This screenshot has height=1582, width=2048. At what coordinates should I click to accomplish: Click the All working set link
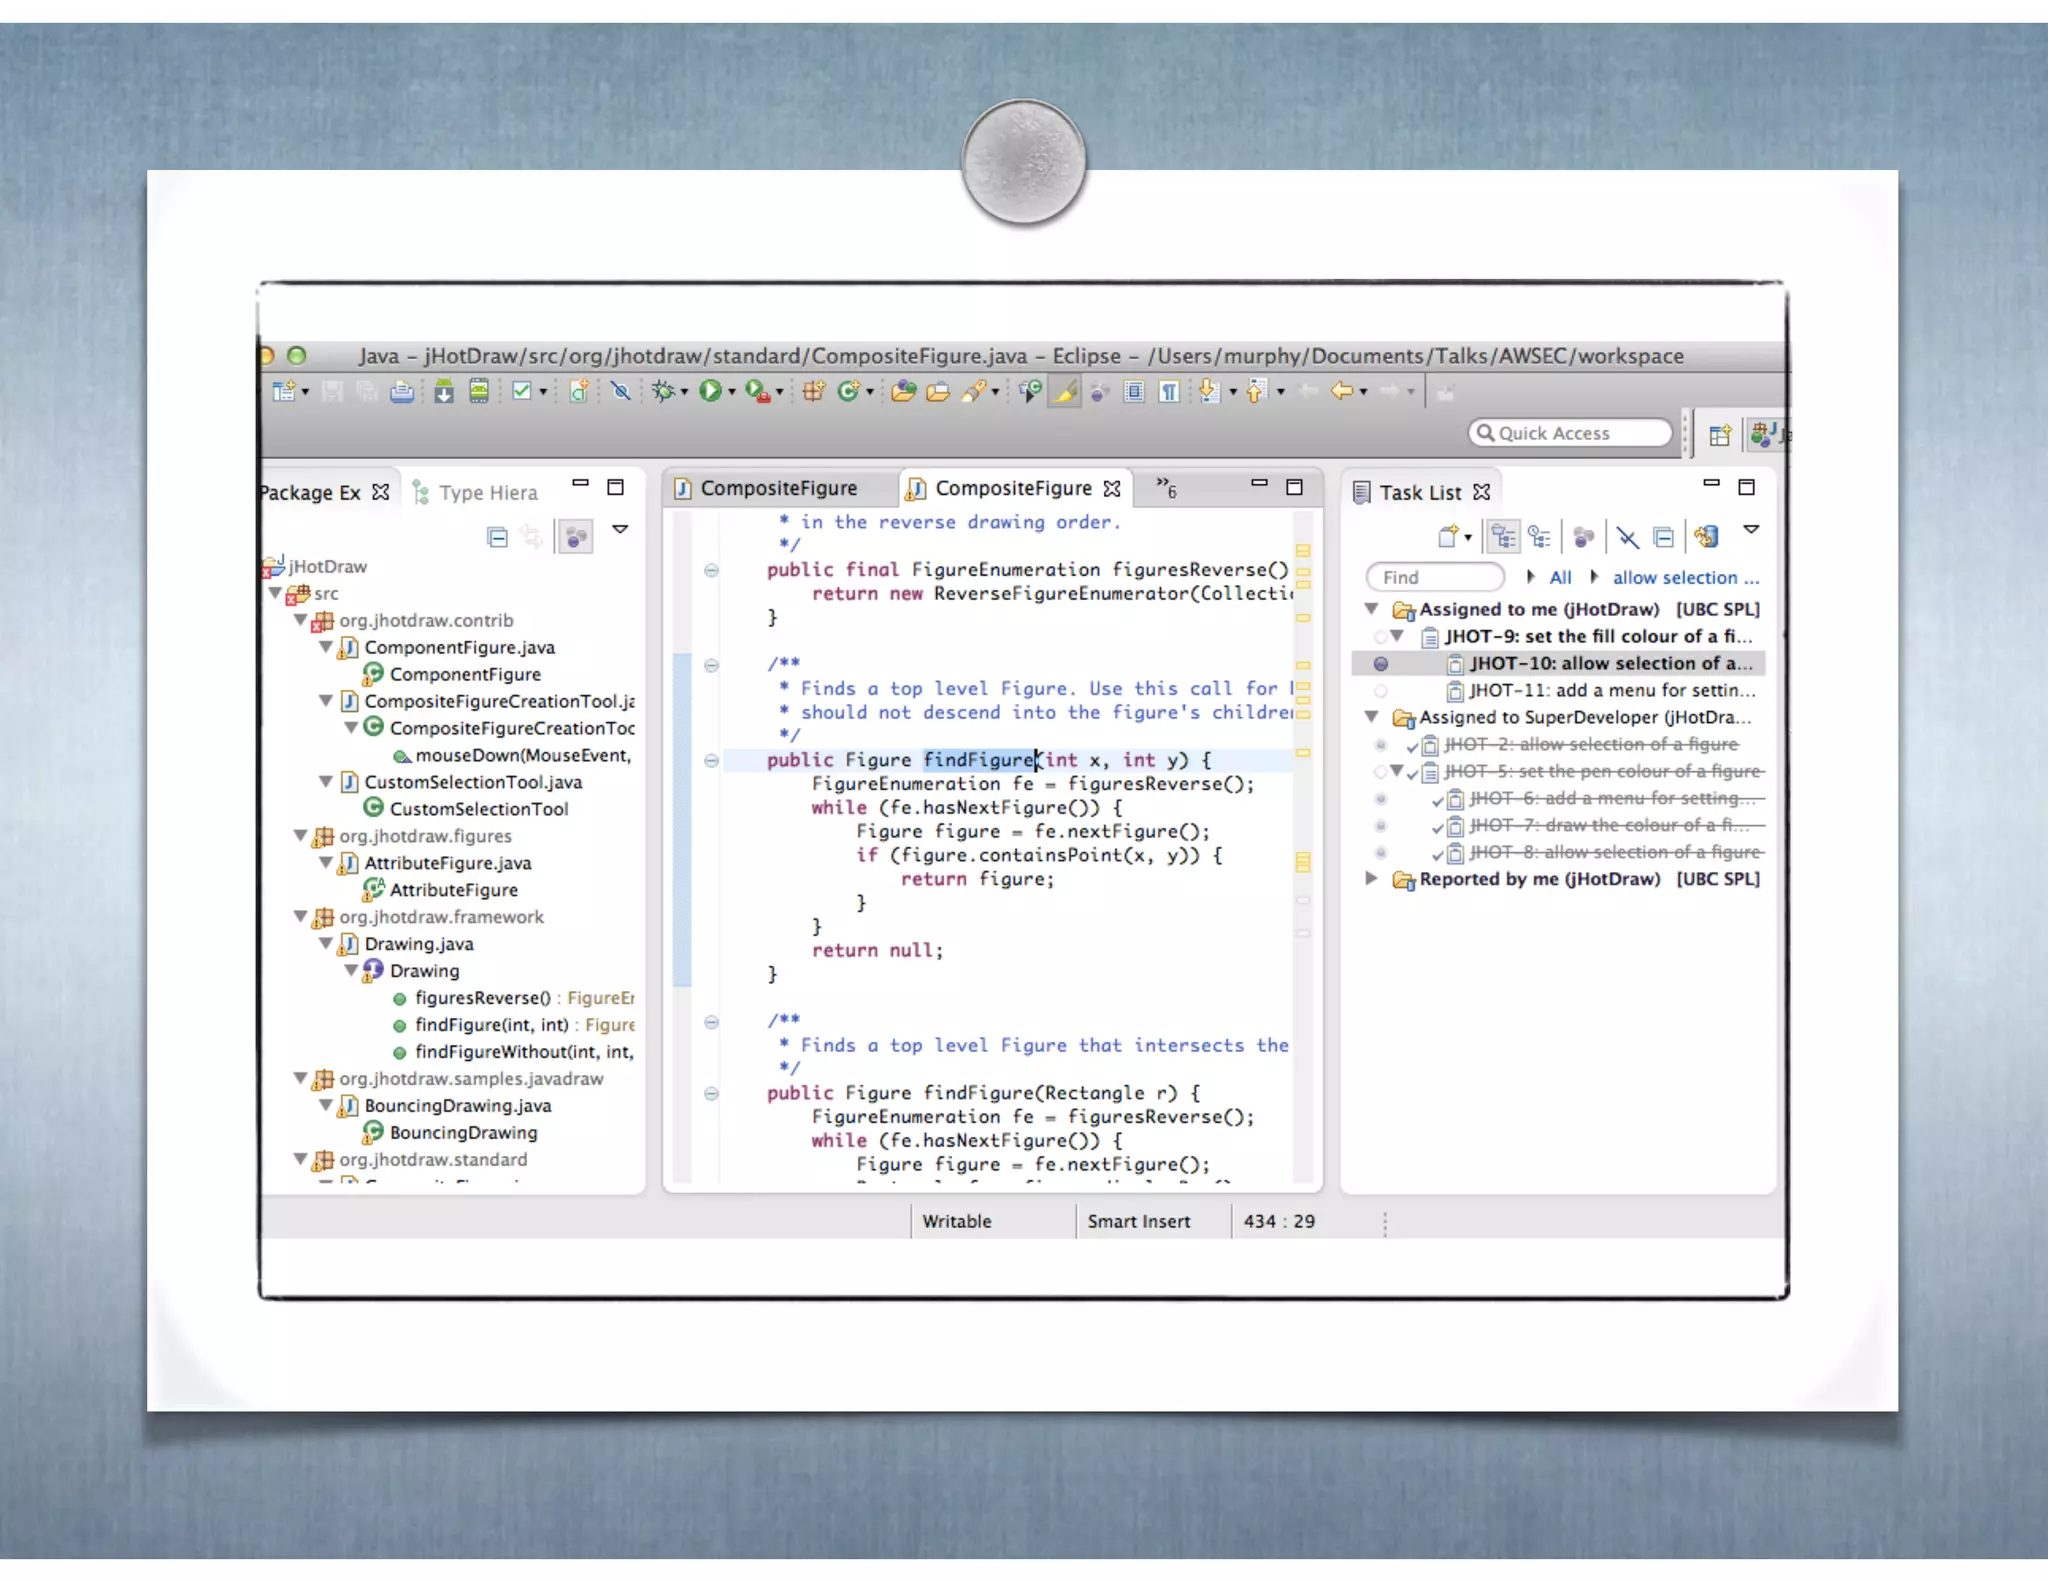click(x=1560, y=577)
